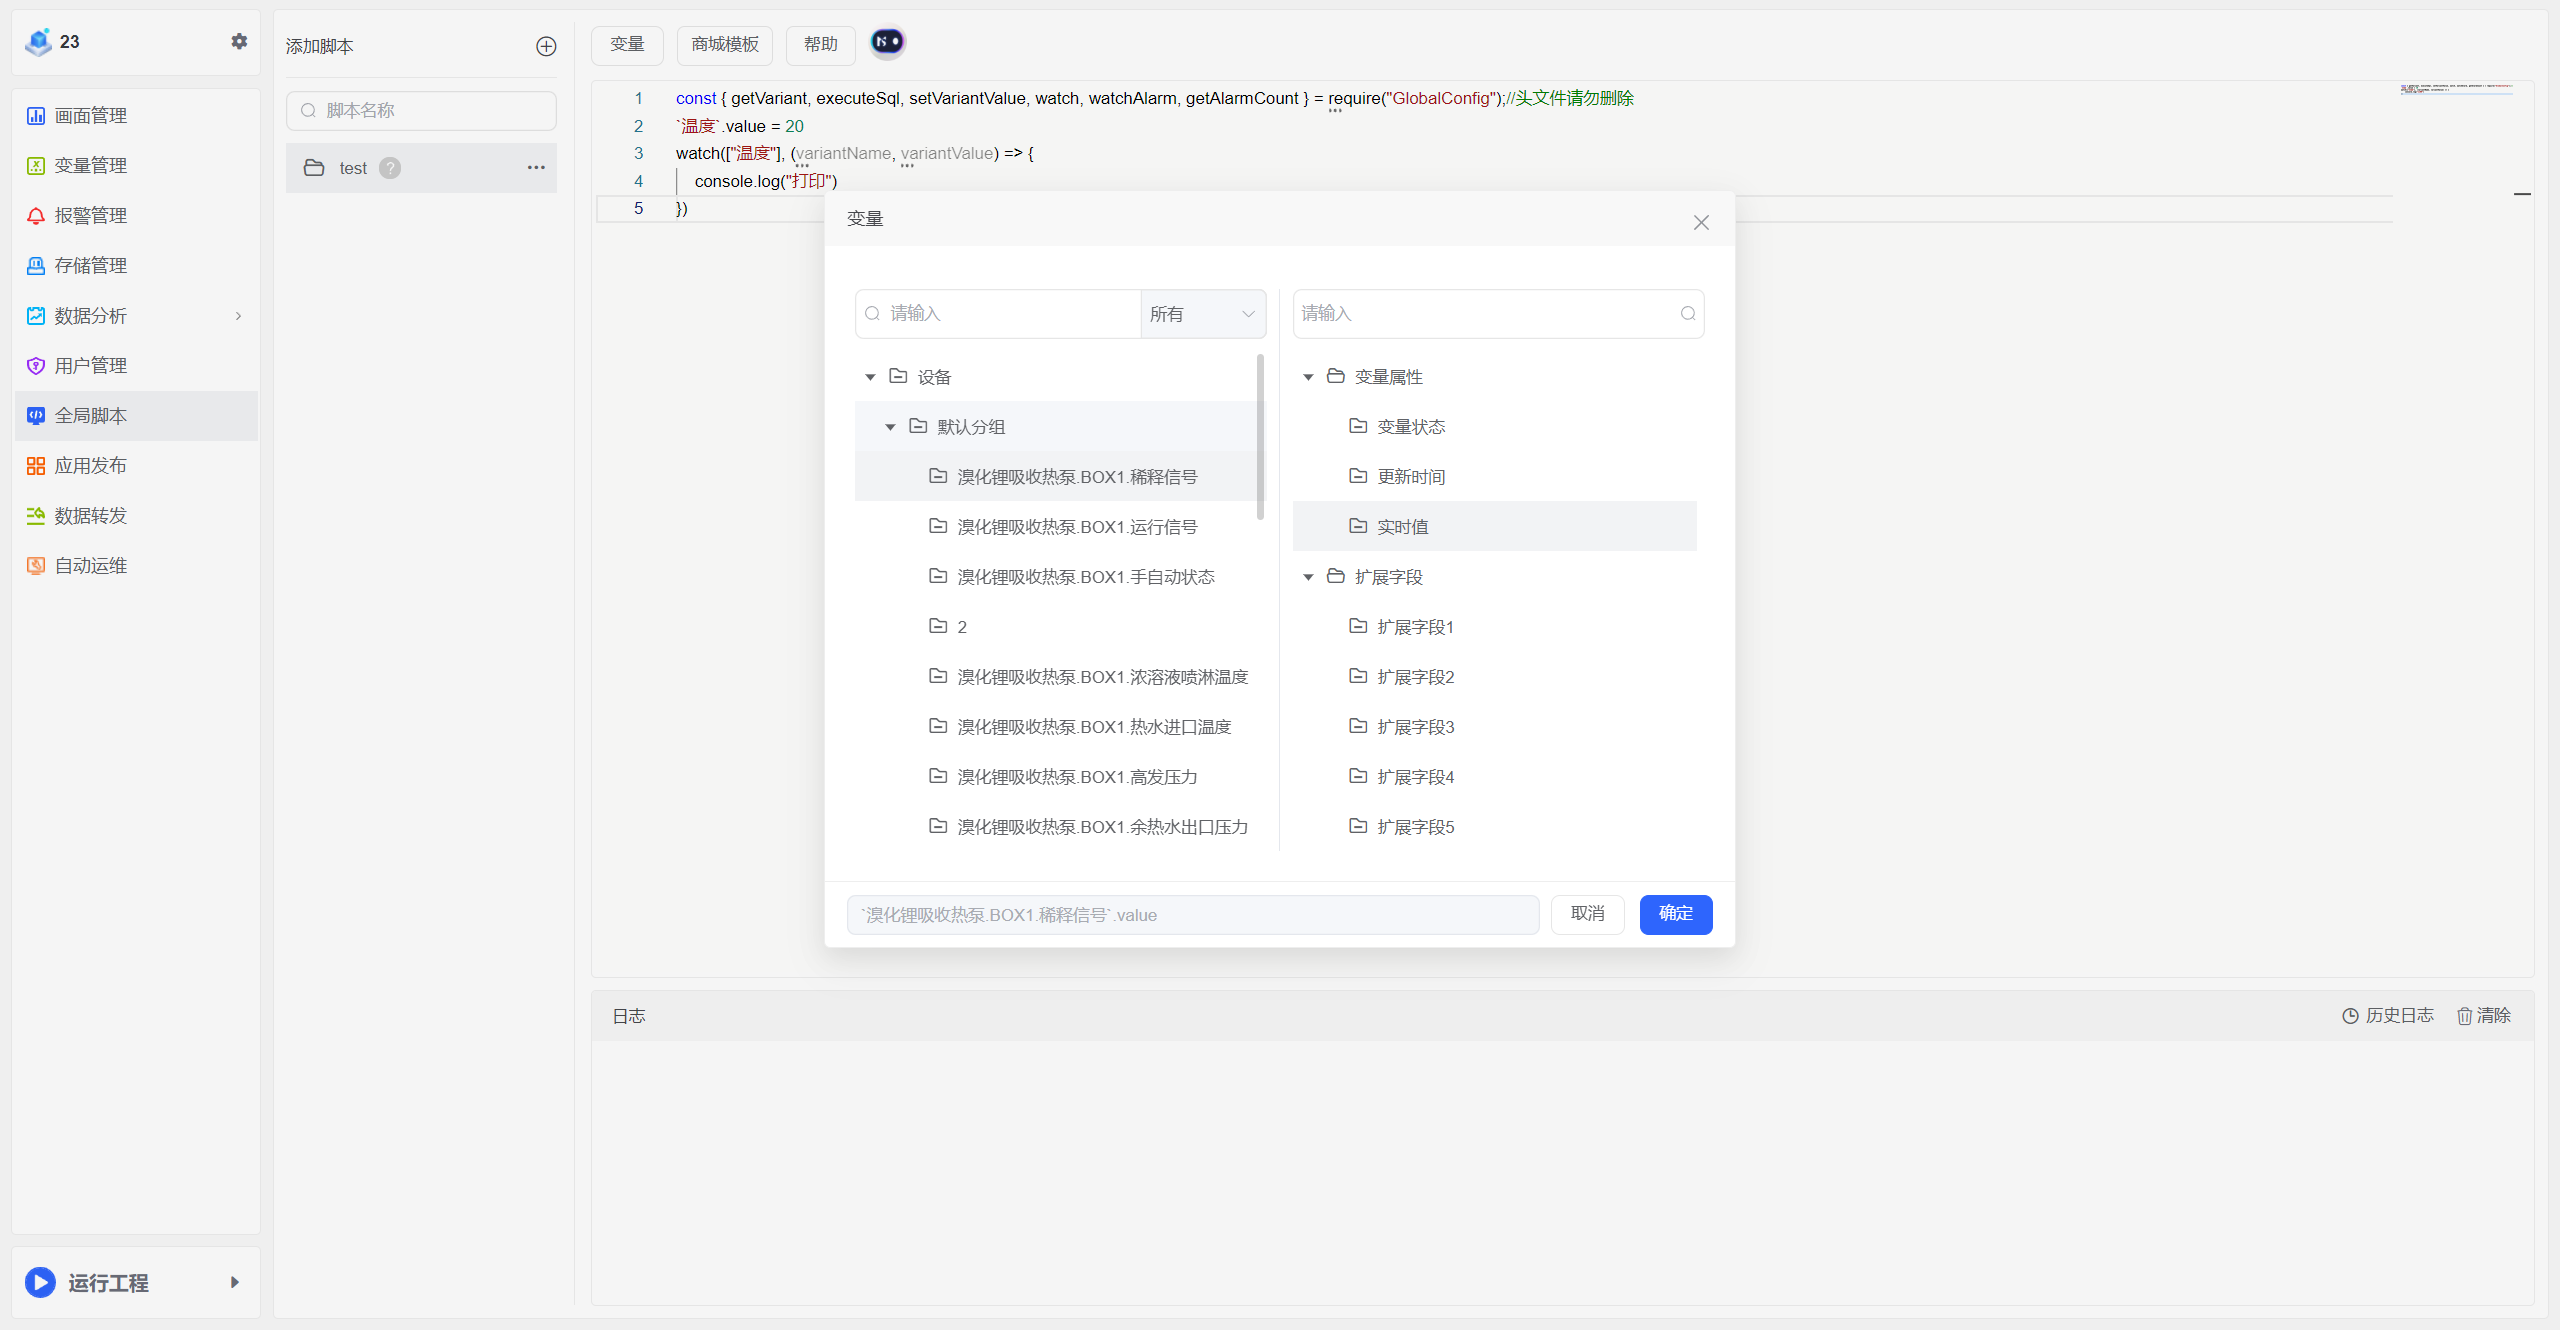Collapse the 扩展字段 tree node

pos(1308,577)
